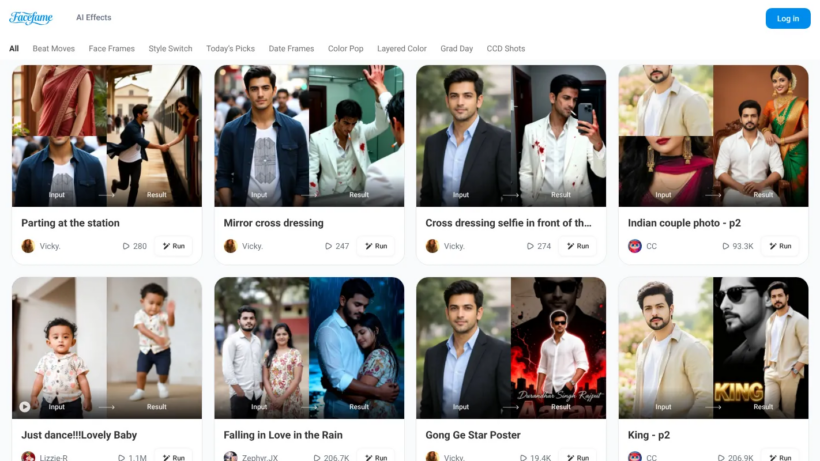820x461 pixels.
Task: Click the play count icon on Mirror cross dressing
Action: pyautogui.click(x=328, y=246)
